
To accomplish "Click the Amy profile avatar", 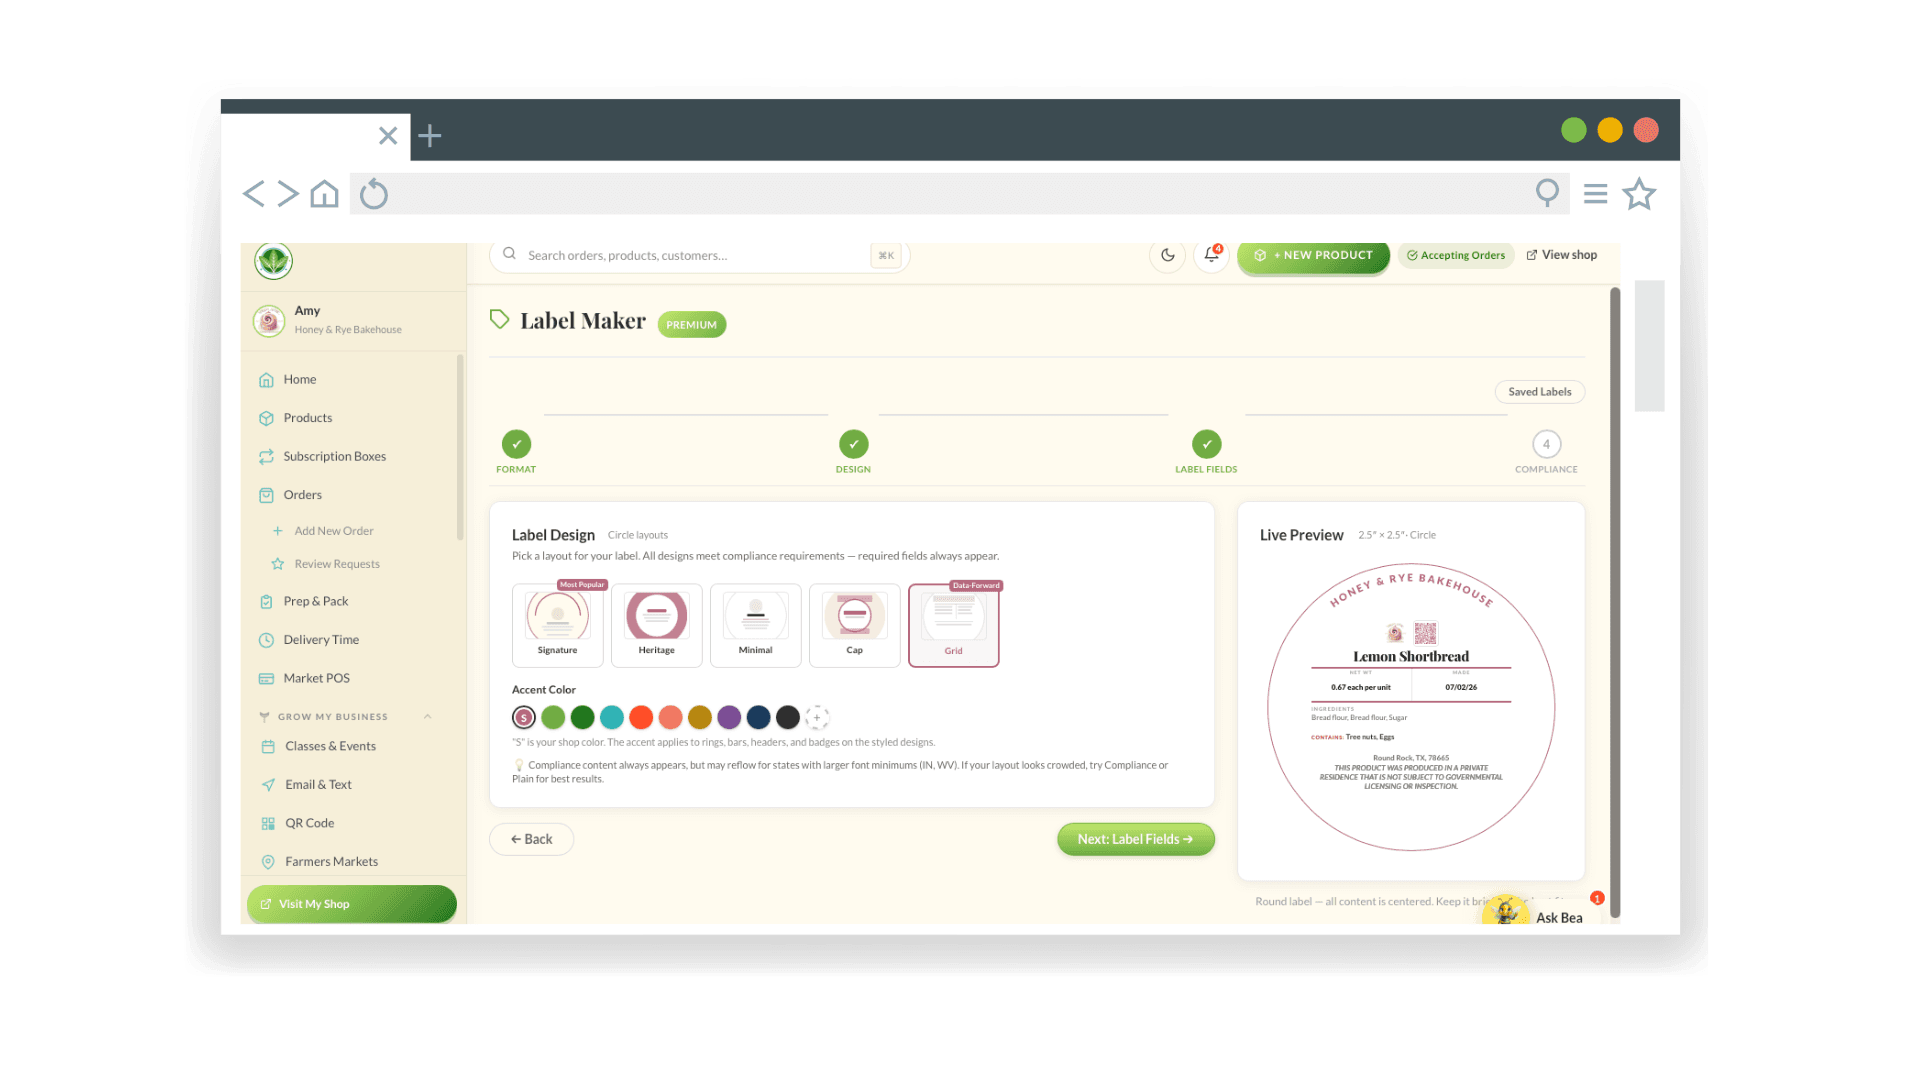I will coord(269,320).
